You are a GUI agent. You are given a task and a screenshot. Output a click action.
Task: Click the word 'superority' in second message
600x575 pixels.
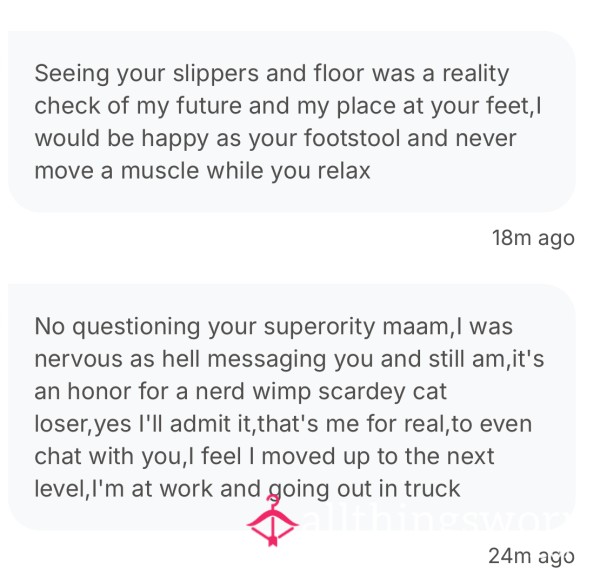[319, 327]
